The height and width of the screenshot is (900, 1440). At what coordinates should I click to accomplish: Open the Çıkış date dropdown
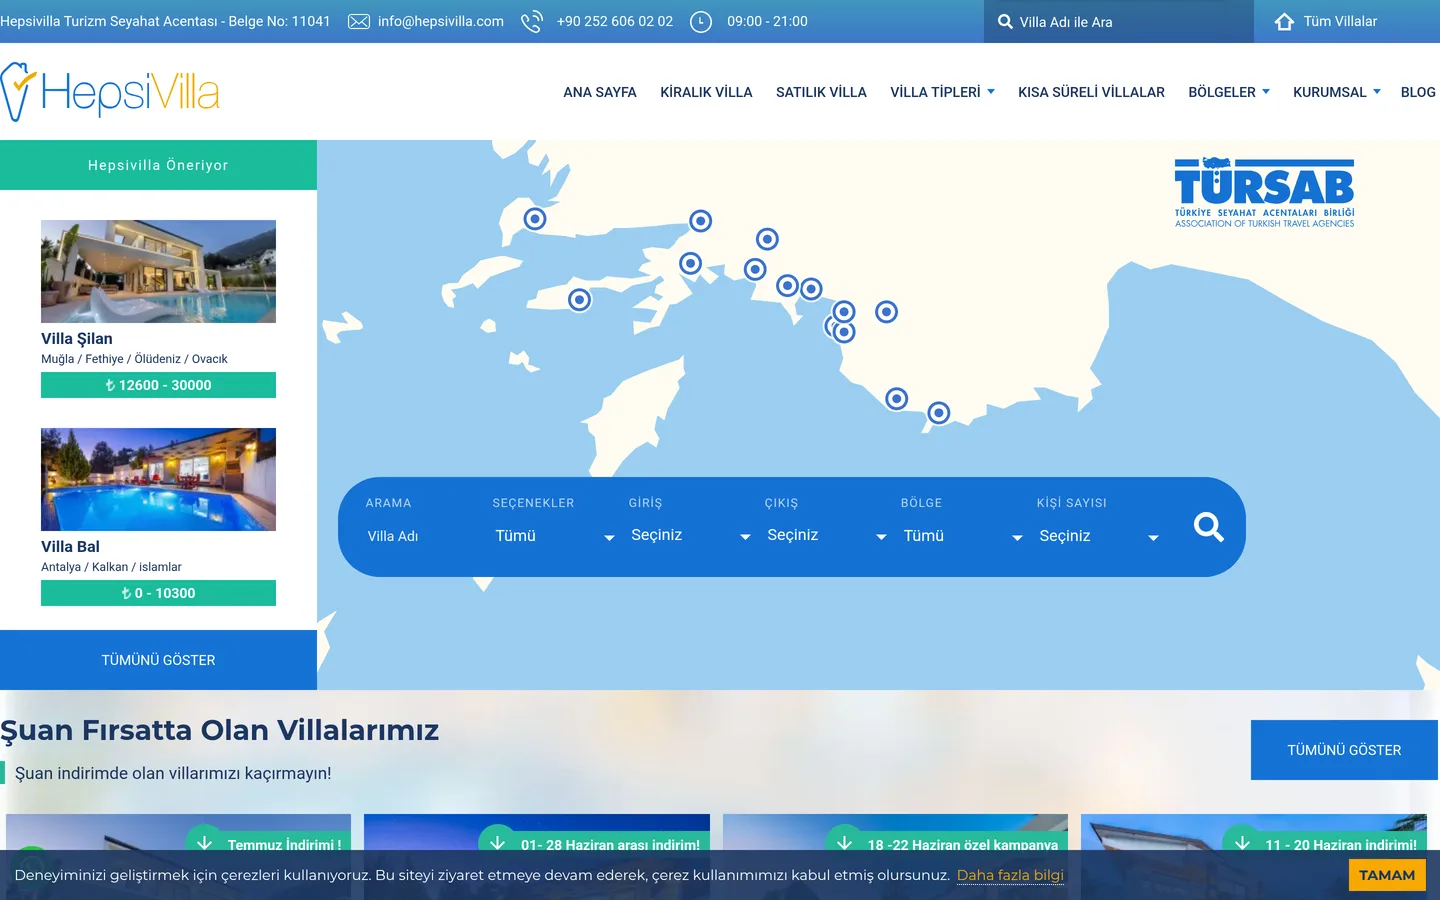pyautogui.click(x=826, y=536)
